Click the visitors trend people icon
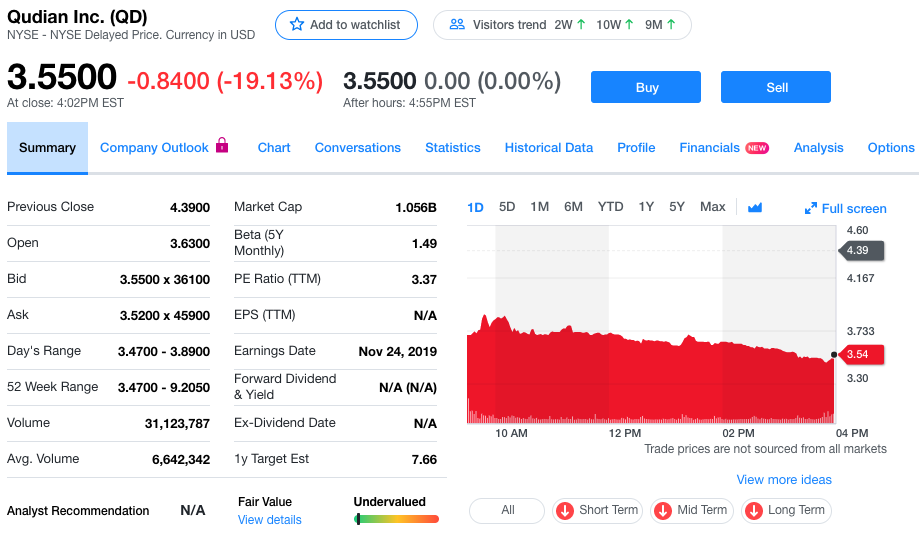 (x=457, y=25)
